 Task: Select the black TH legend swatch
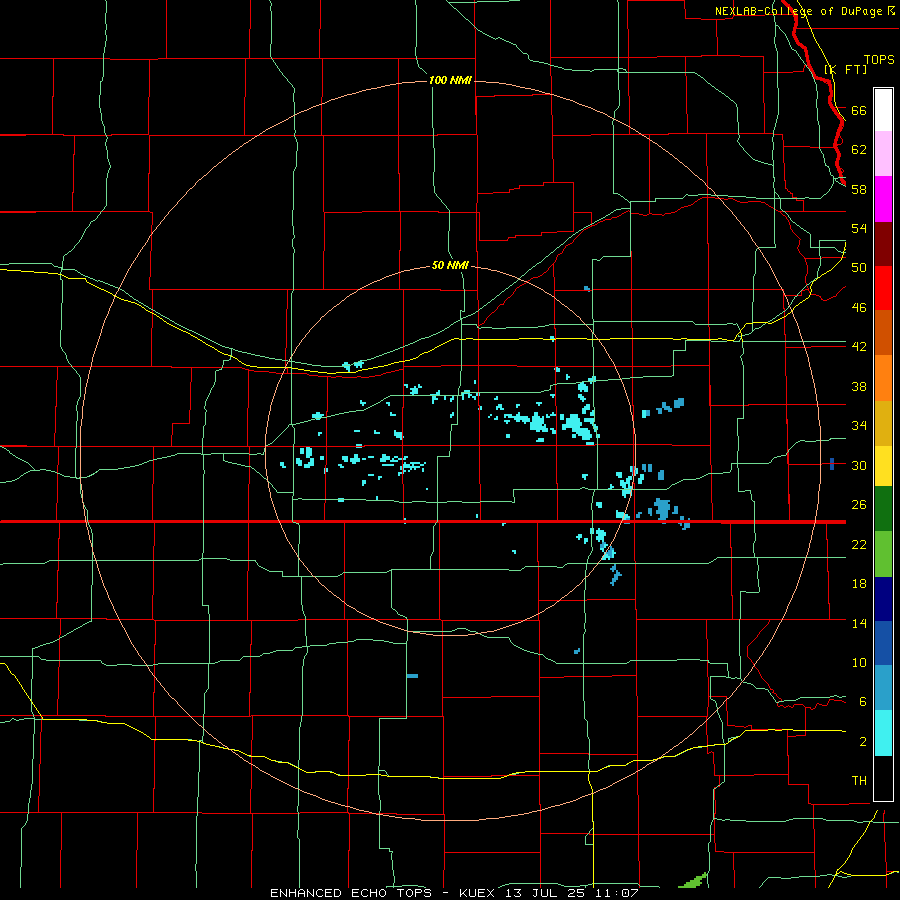[x=883, y=778]
